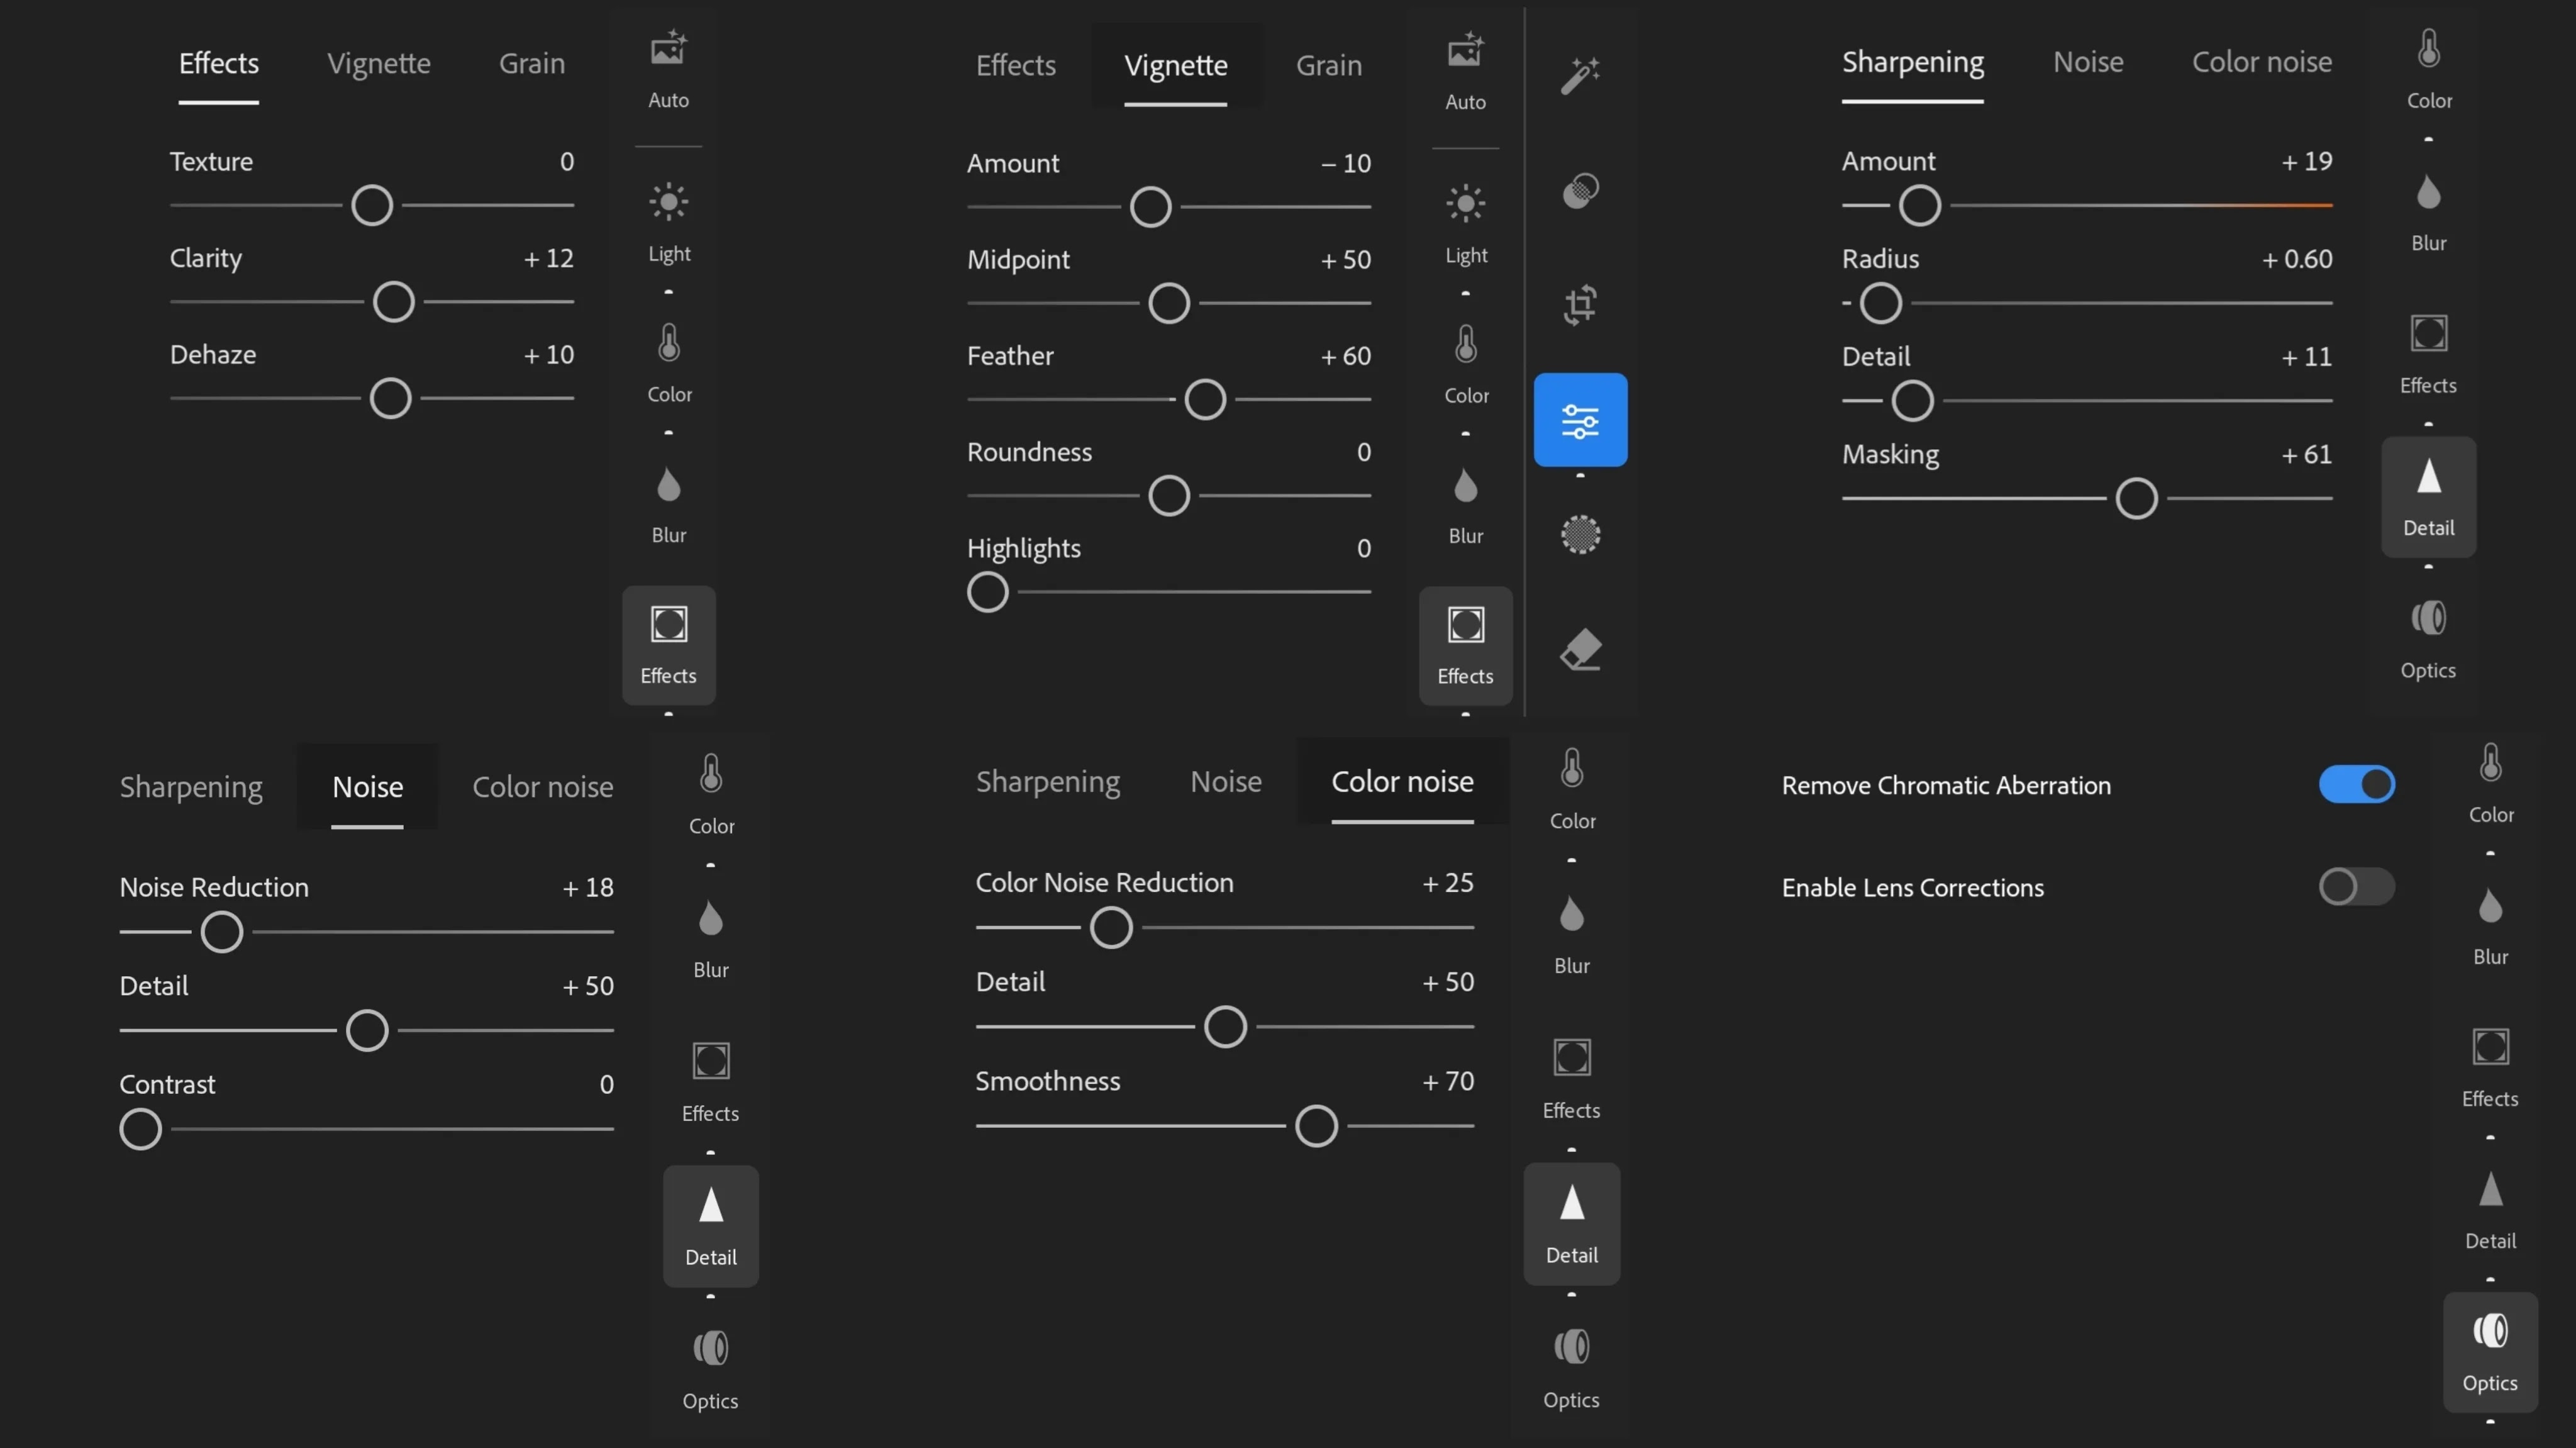Click the Roundness slider handle
Image resolution: width=2576 pixels, height=1448 pixels.
[1168, 495]
